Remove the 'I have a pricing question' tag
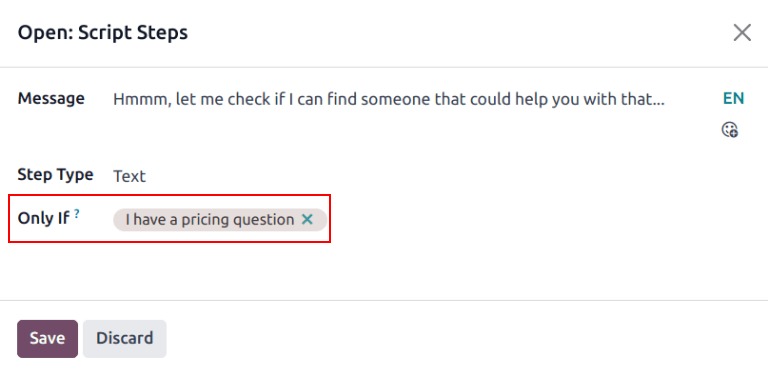Screen dimensions: 768x376 [307, 219]
